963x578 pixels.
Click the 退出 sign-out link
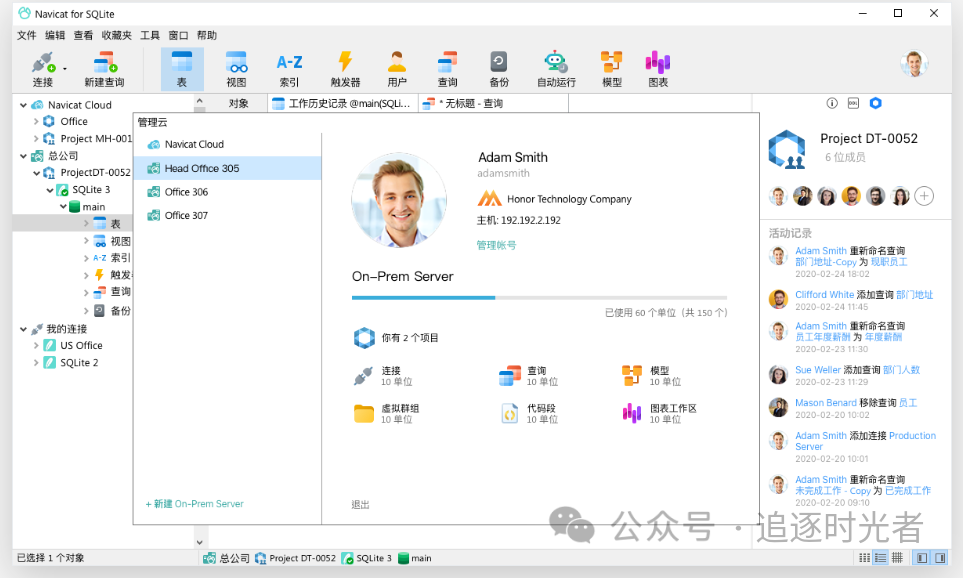361,504
